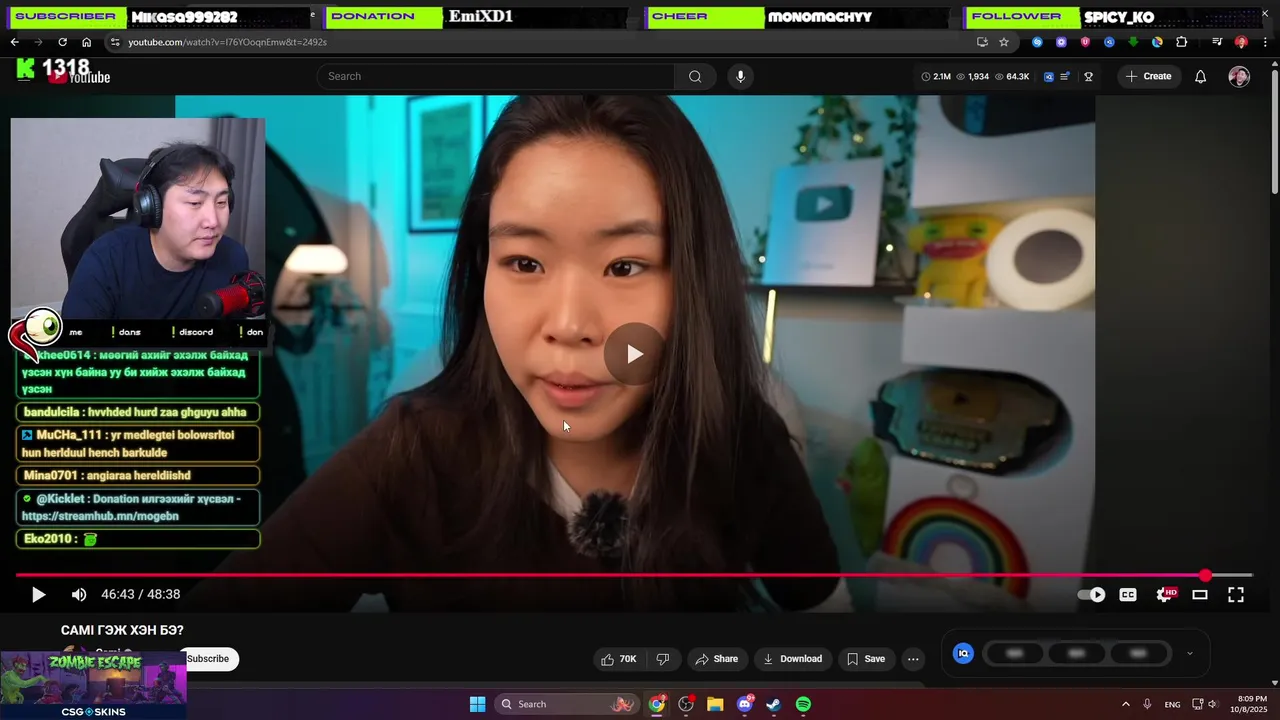This screenshot has height=720, width=1280.
Task: Click the YouTube search box
Action: coord(498,76)
